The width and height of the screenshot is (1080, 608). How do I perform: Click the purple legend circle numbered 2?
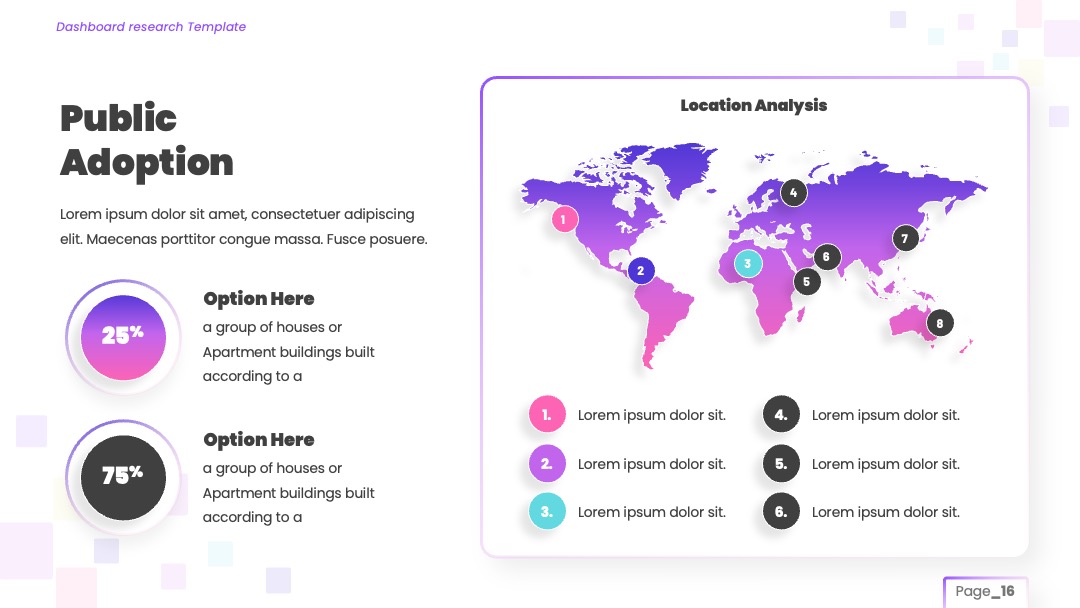coord(547,463)
